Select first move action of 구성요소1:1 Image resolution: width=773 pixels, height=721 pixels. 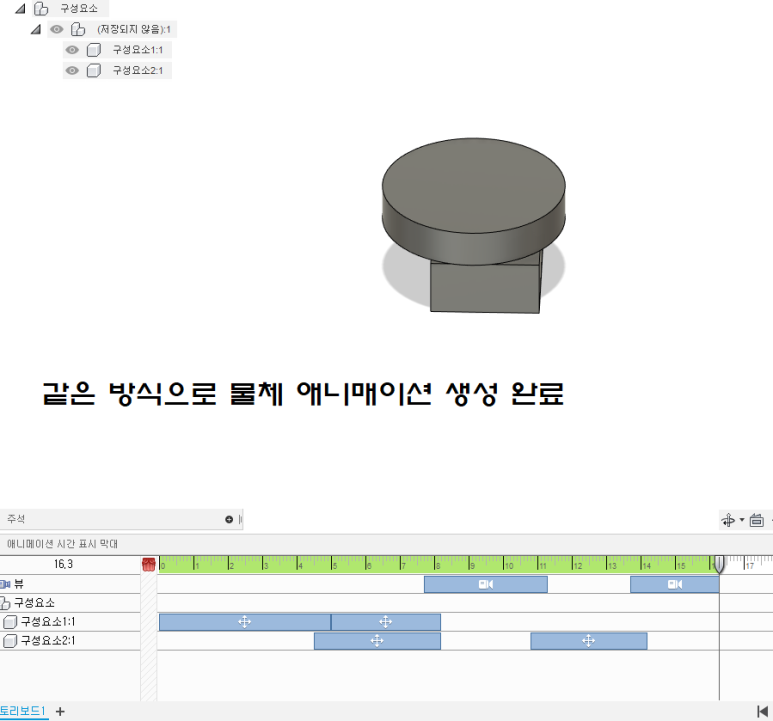245,622
